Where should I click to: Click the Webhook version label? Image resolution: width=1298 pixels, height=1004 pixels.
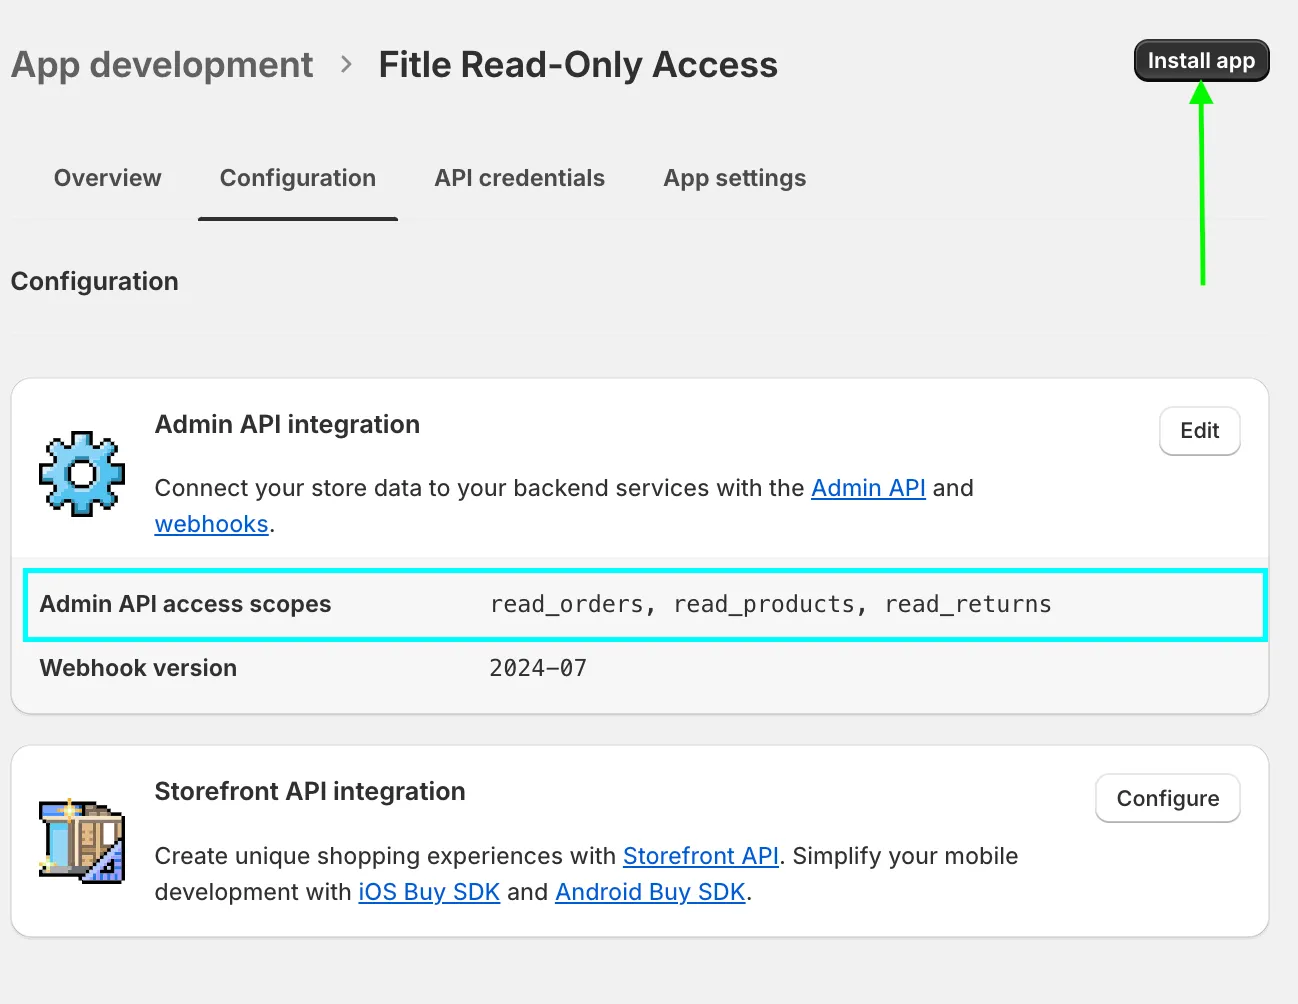click(138, 668)
